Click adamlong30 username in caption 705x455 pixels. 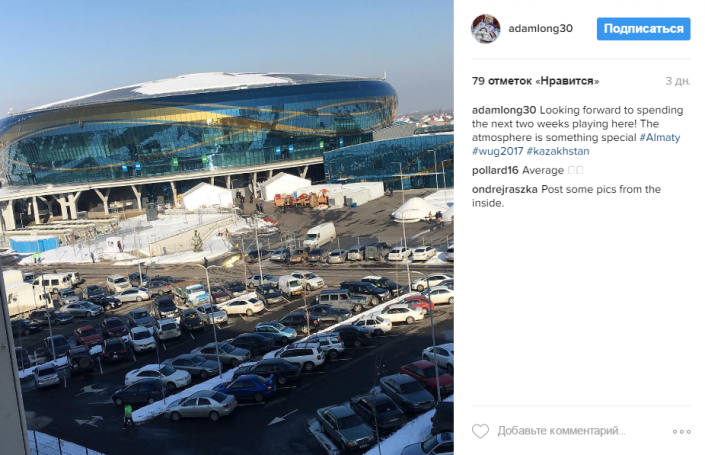(504, 110)
